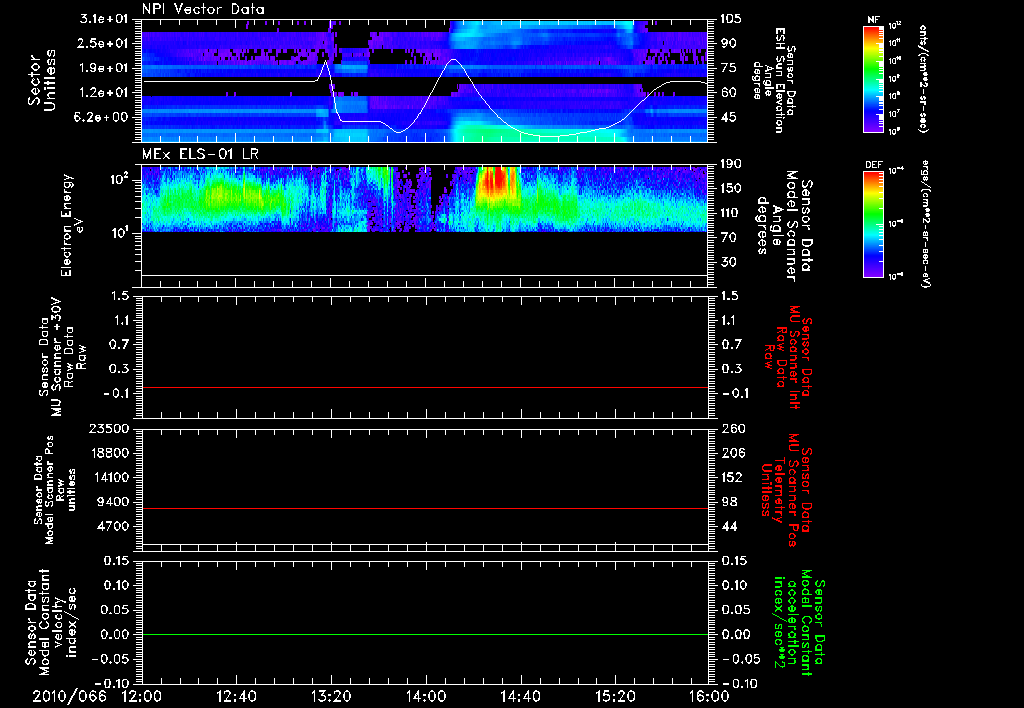Click the NPI Vector Data plot title

203,9
